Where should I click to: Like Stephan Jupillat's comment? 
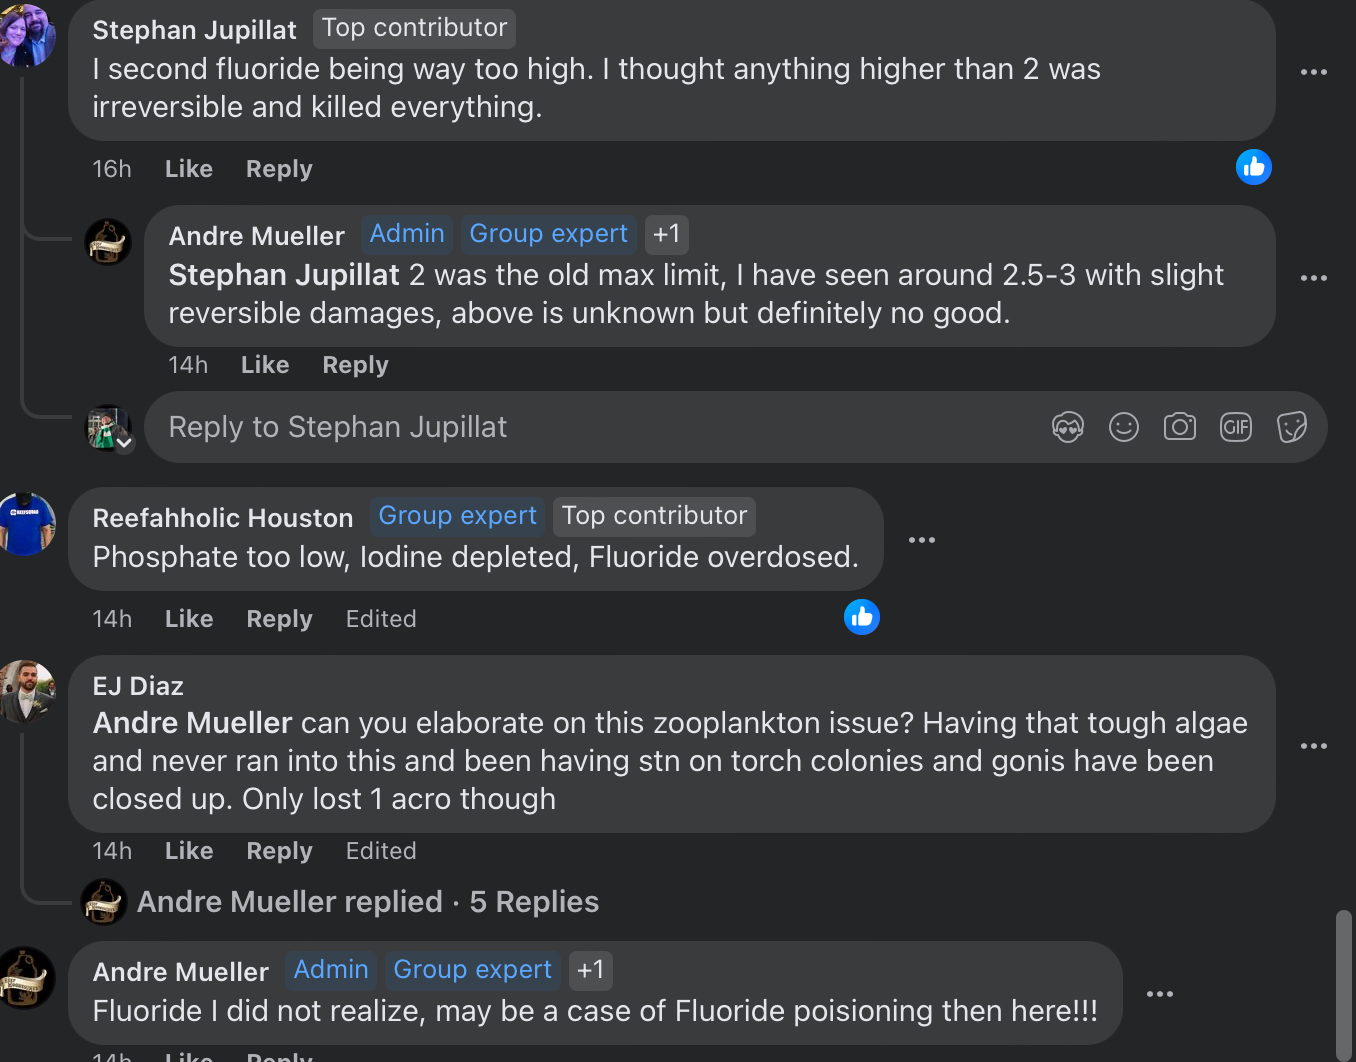pos(188,169)
